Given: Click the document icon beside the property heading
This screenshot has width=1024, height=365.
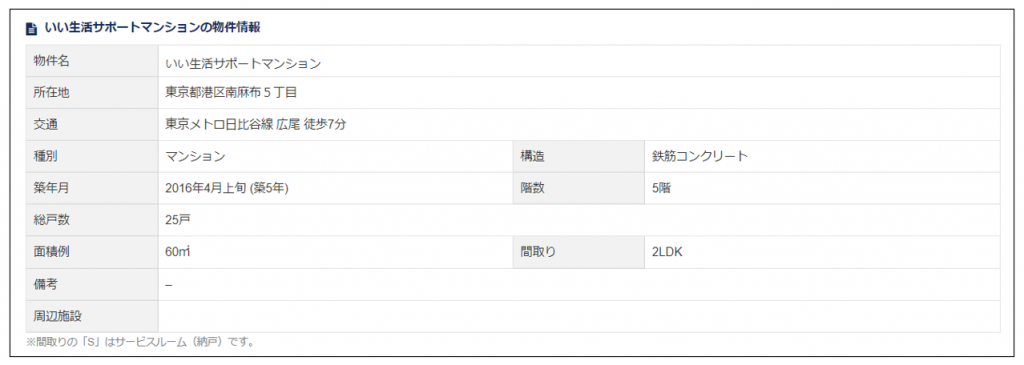Looking at the screenshot, I should 30,28.
